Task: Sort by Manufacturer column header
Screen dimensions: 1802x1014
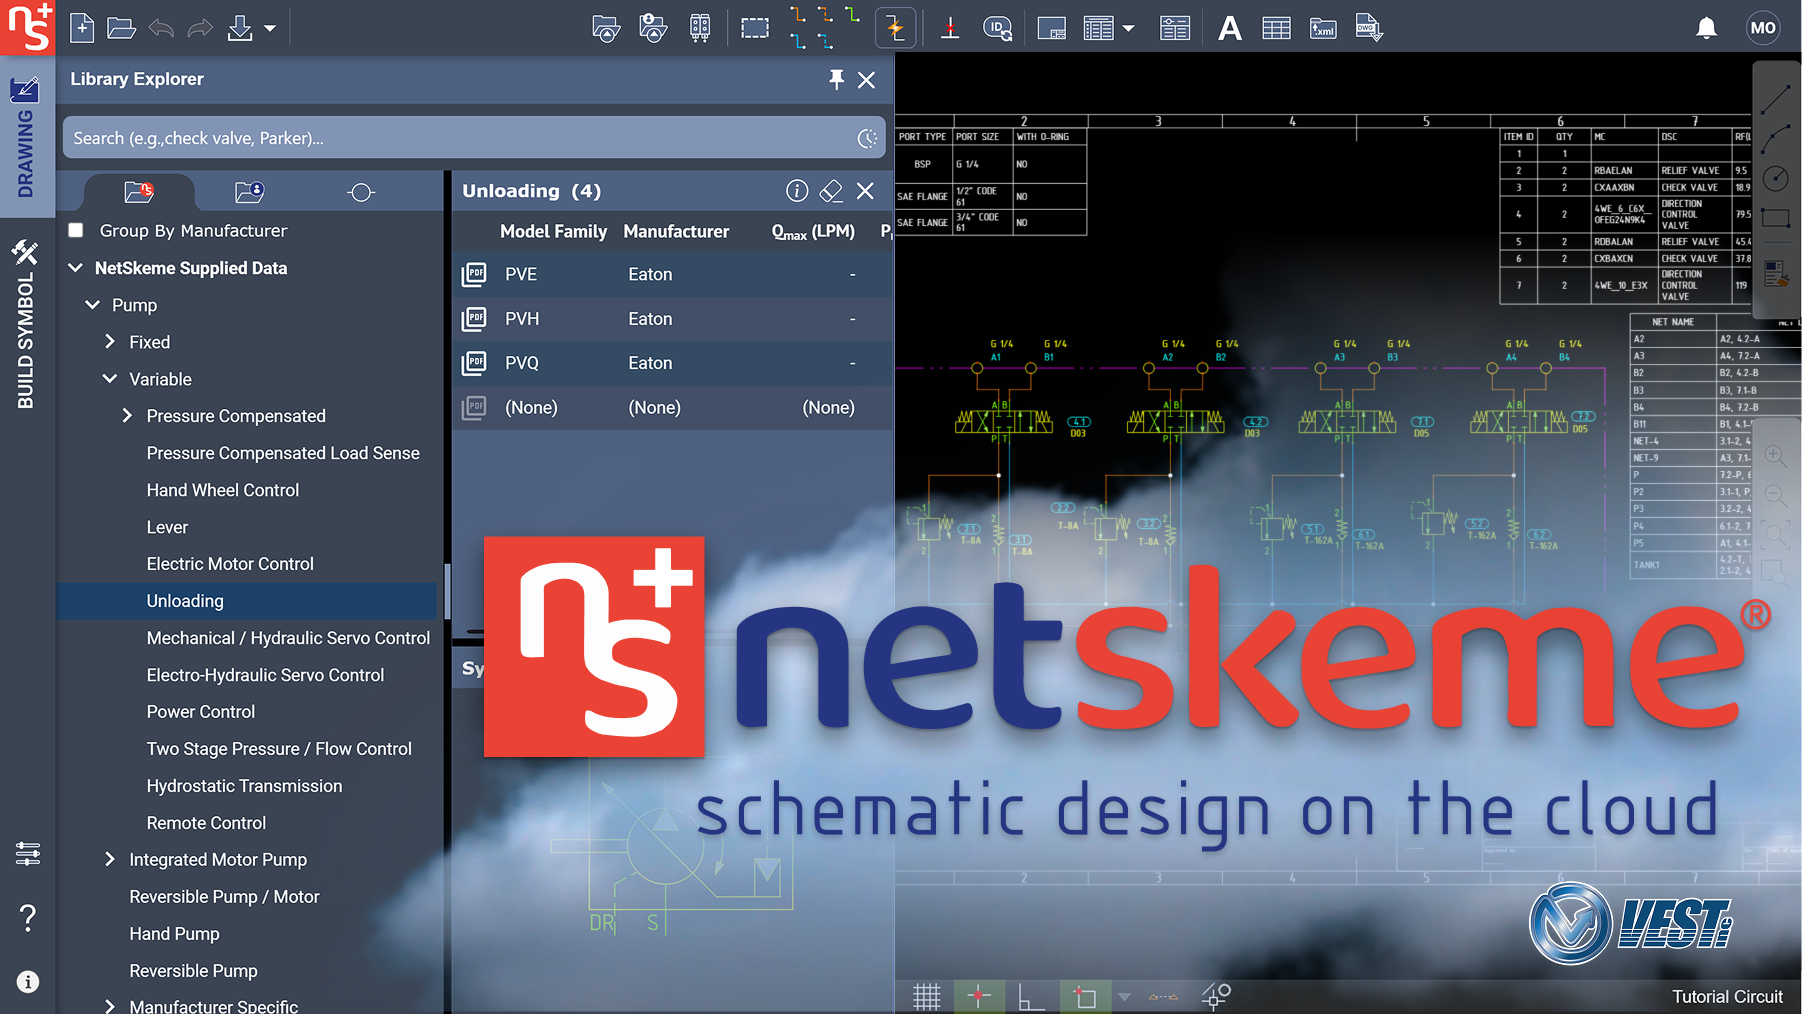Action: [676, 232]
